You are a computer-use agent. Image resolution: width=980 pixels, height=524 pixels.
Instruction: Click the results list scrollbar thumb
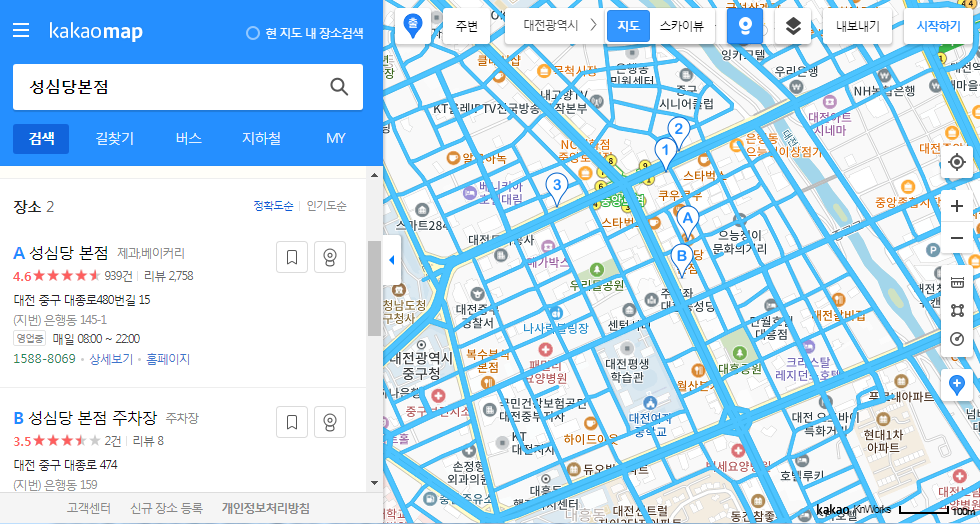pyautogui.click(x=374, y=288)
